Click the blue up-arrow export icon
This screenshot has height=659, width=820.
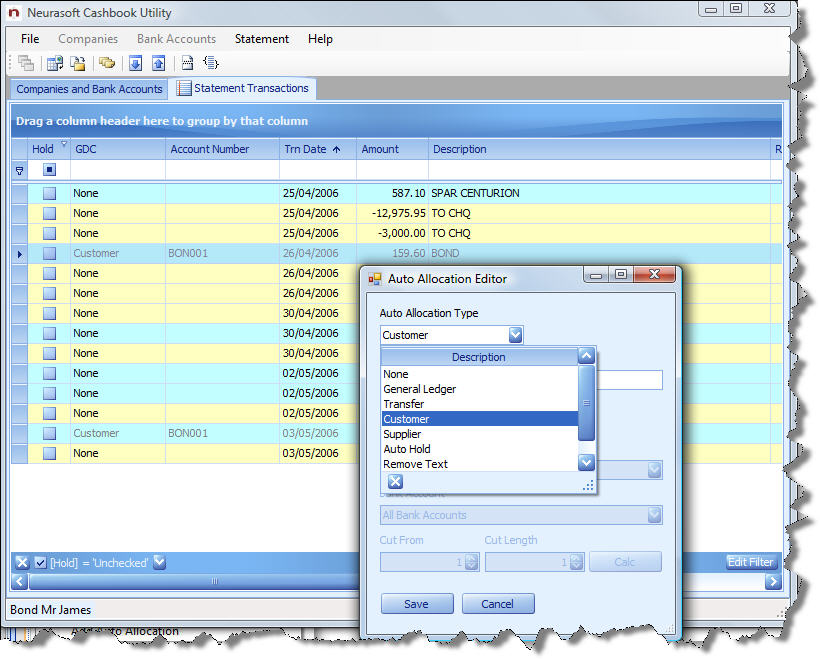click(x=159, y=62)
